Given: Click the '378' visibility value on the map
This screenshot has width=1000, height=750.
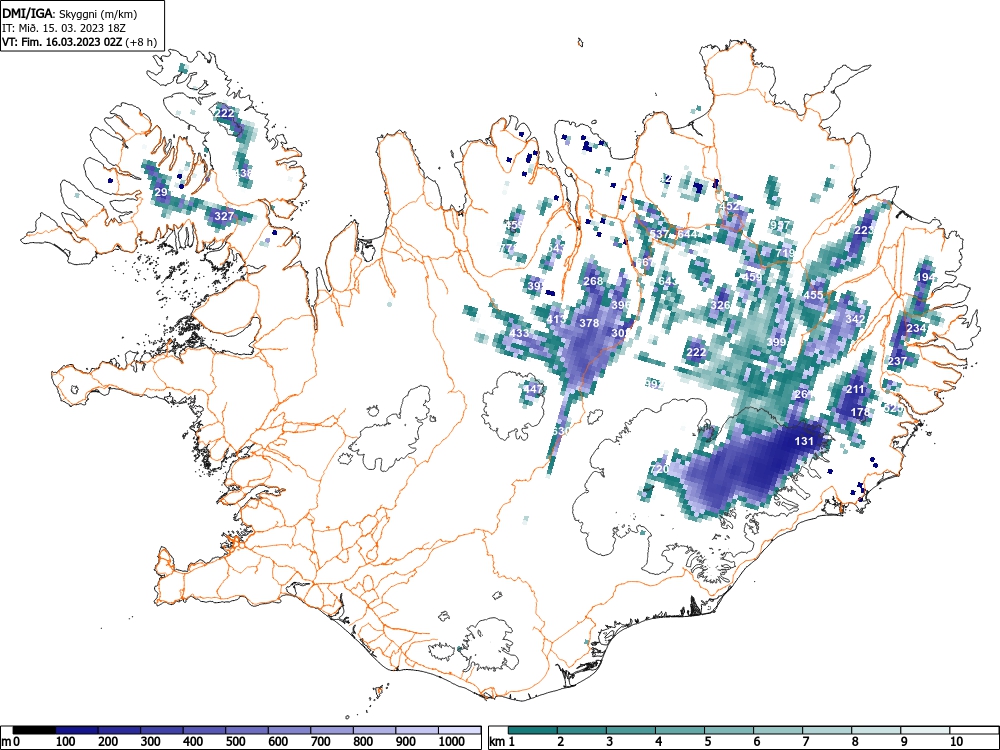Looking at the screenshot, I should 589,323.
